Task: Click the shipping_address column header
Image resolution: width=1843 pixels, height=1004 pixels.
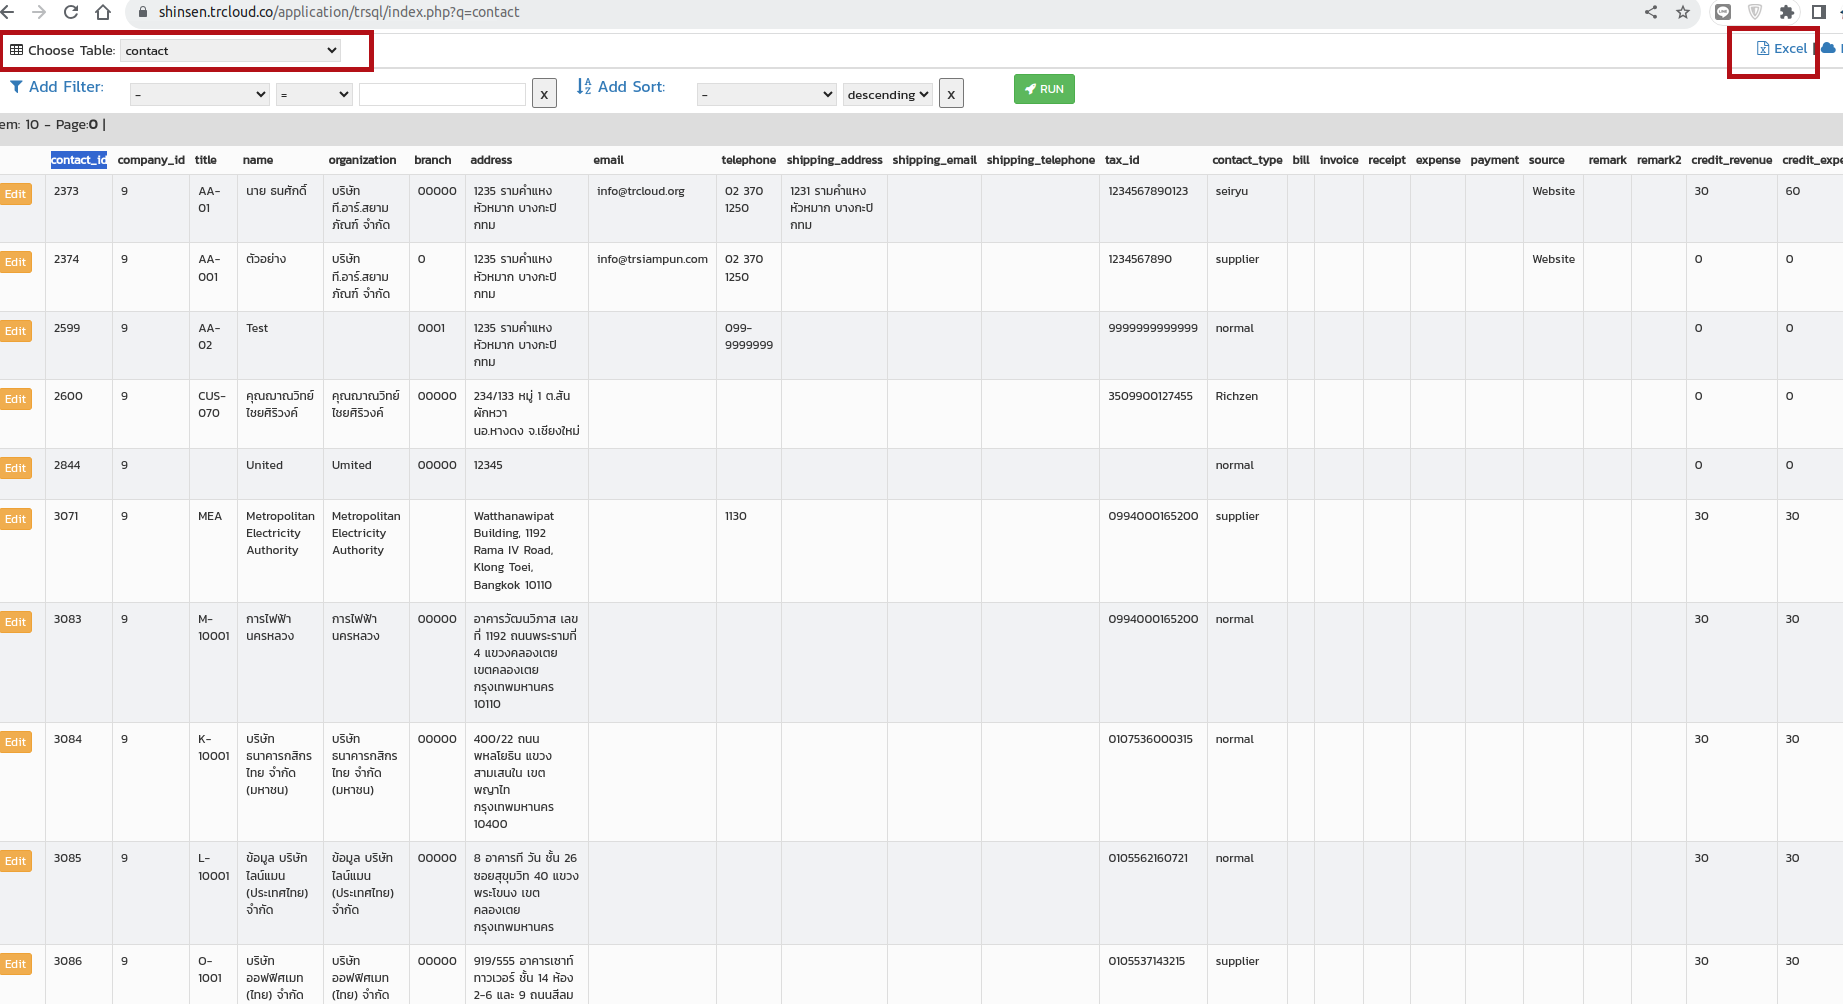Action: [x=834, y=160]
